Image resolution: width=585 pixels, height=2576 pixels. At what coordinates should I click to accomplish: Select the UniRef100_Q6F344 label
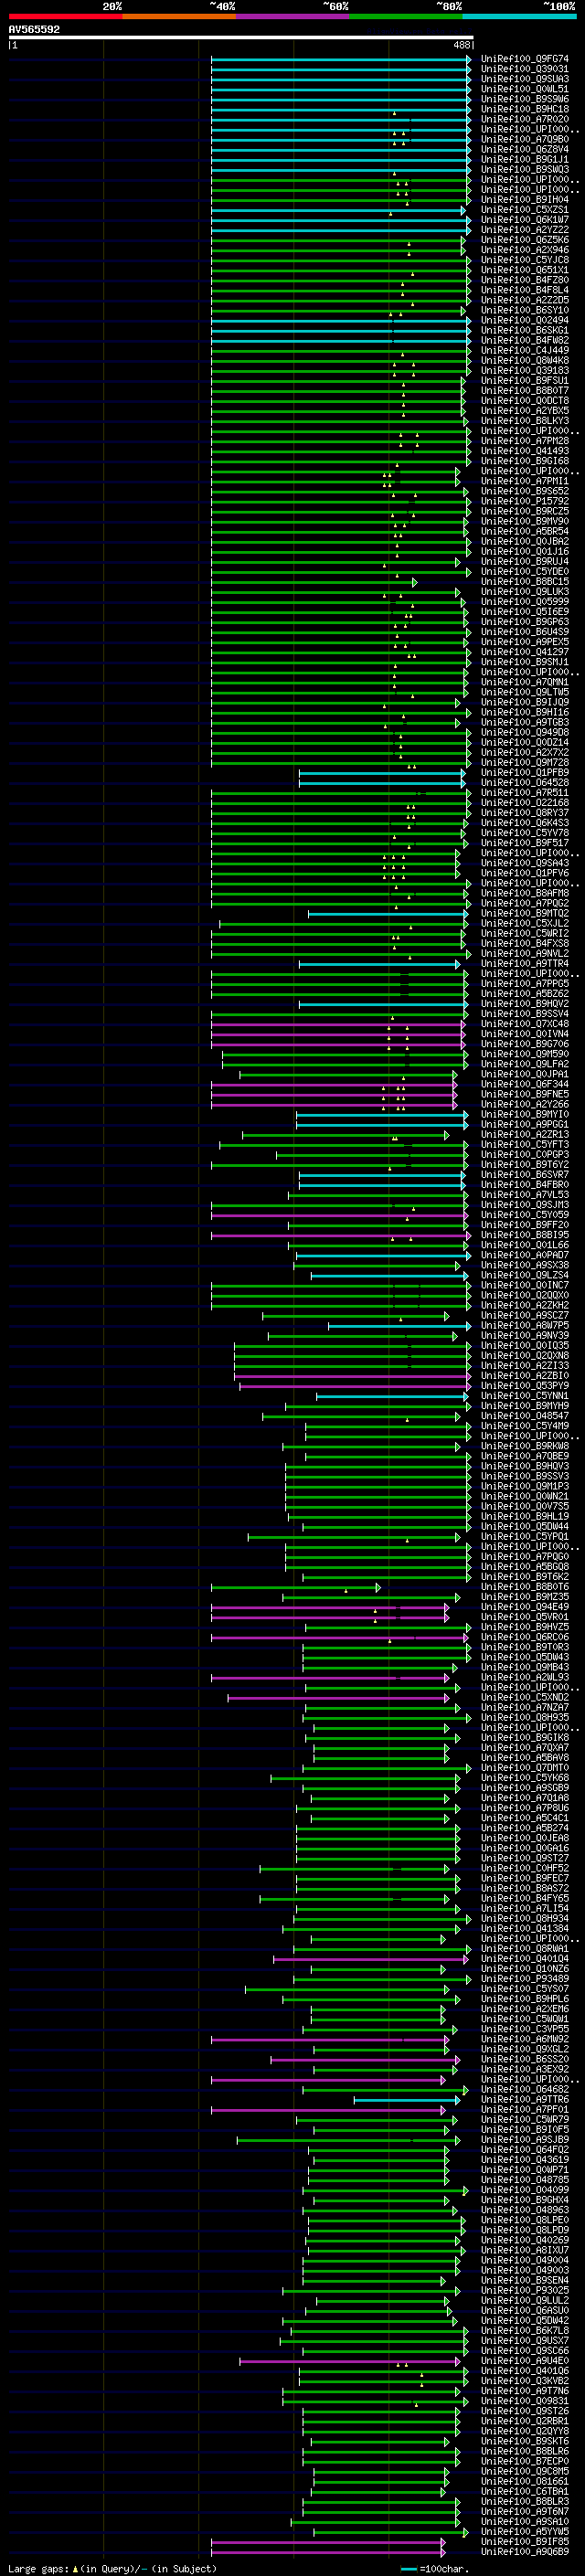click(525, 1084)
